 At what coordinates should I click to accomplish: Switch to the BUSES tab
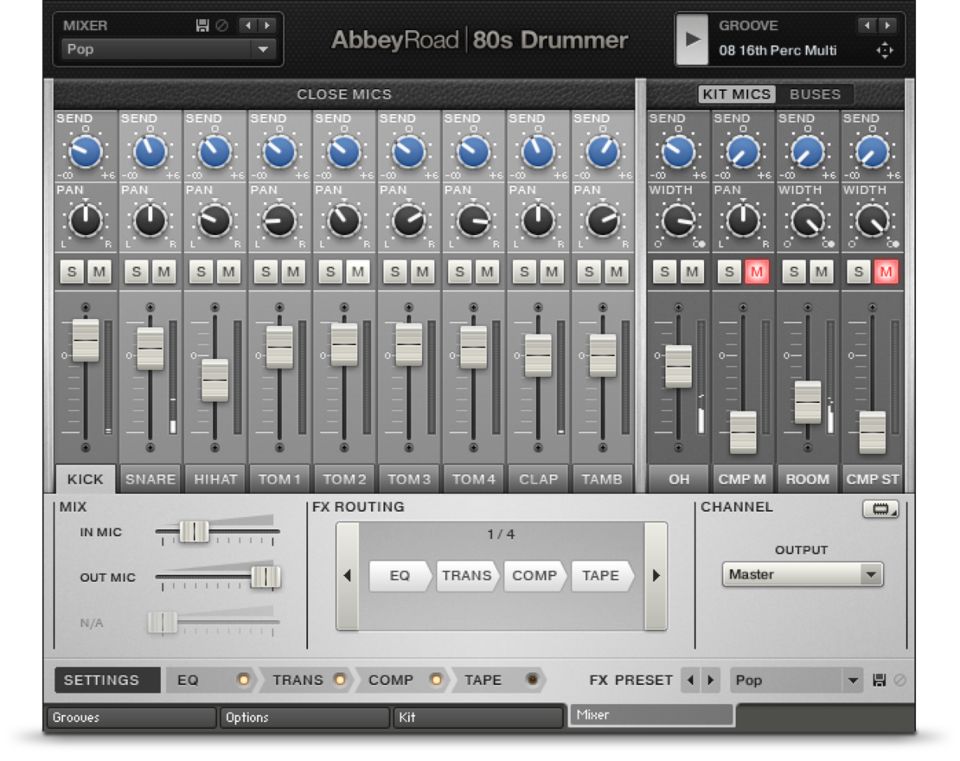(x=815, y=95)
